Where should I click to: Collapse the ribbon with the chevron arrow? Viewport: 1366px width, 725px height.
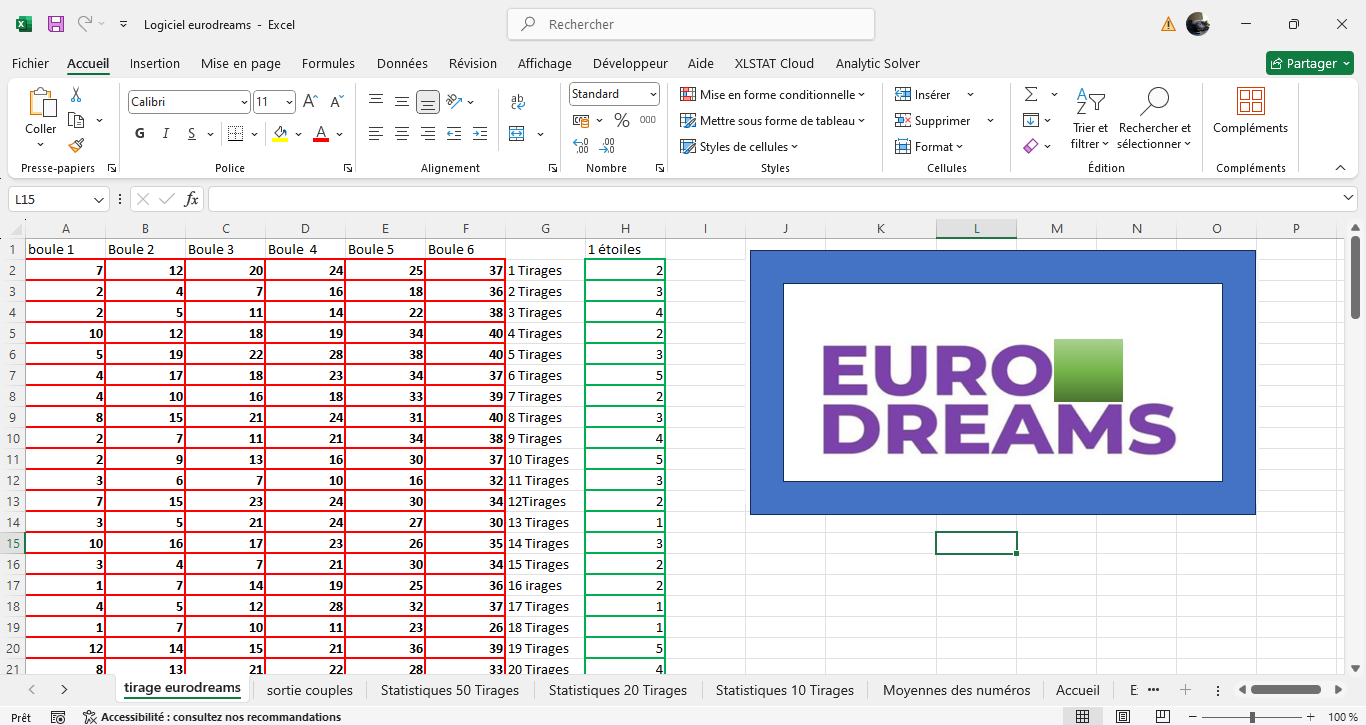click(x=1341, y=167)
